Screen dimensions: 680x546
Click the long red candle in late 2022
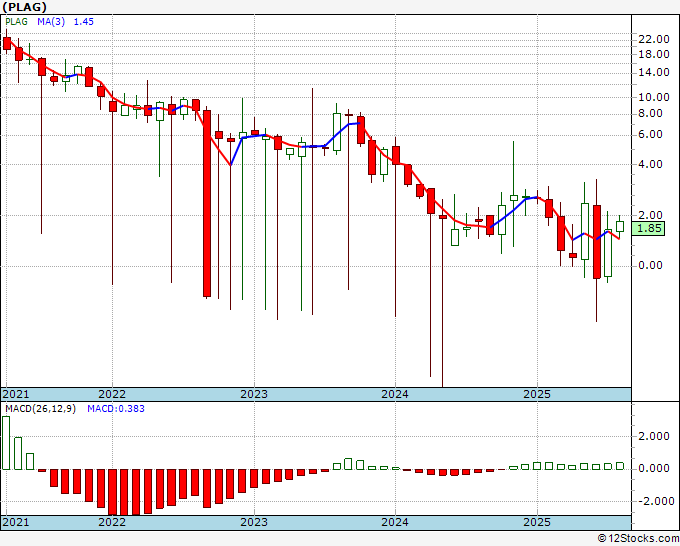(x=207, y=203)
